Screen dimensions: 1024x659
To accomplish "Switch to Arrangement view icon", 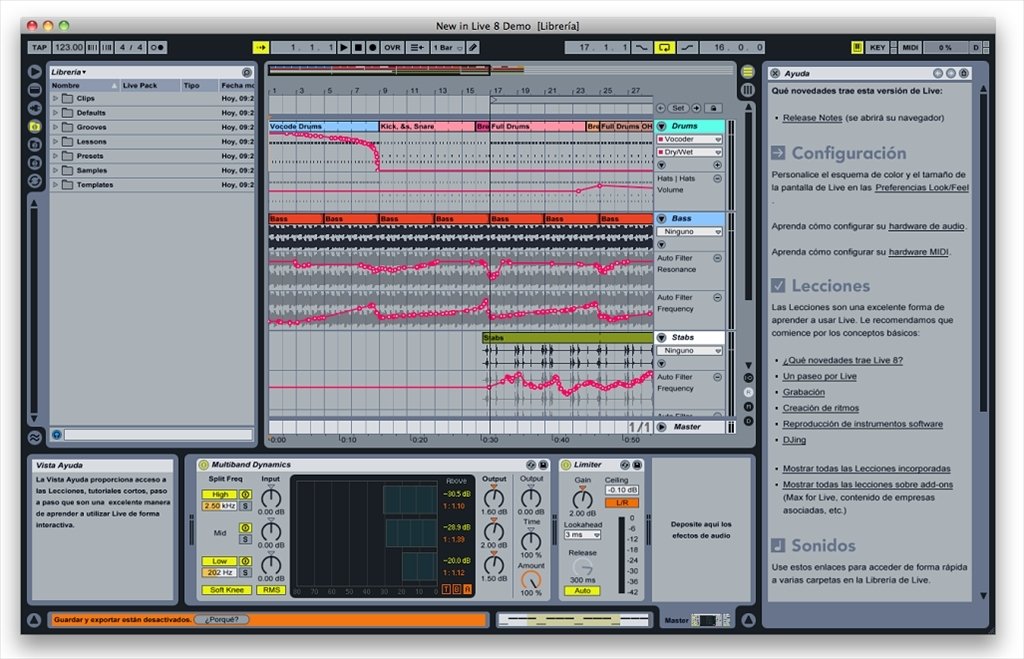I will click(x=748, y=72).
